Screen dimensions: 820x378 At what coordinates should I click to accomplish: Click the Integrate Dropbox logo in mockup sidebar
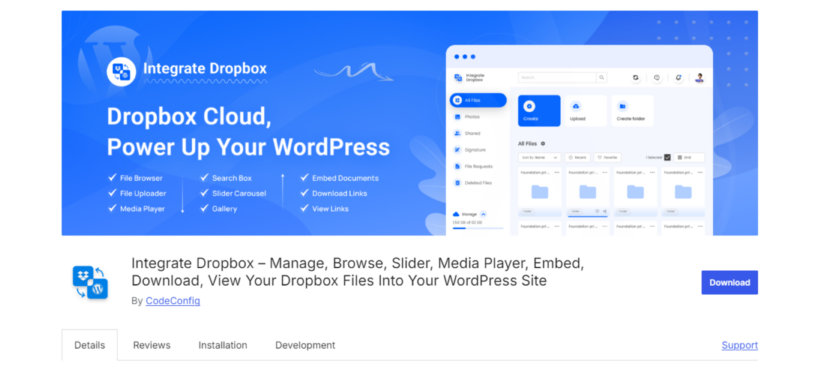pos(469,77)
